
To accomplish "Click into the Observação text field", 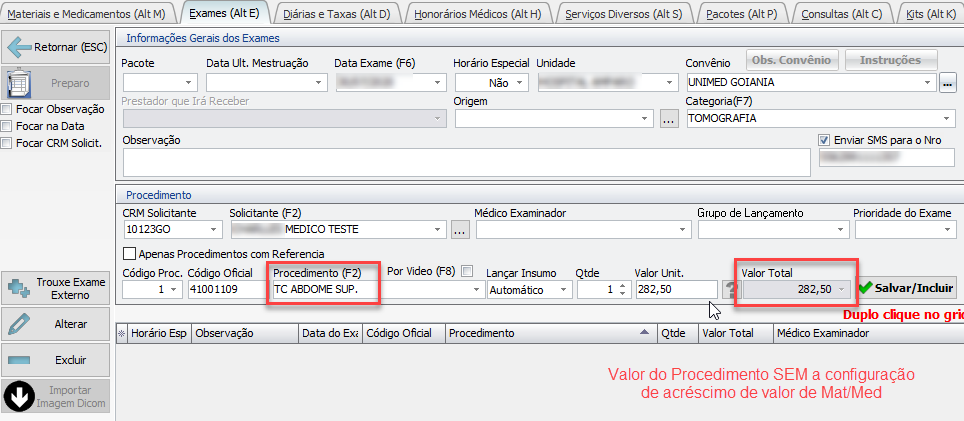I will click(465, 162).
